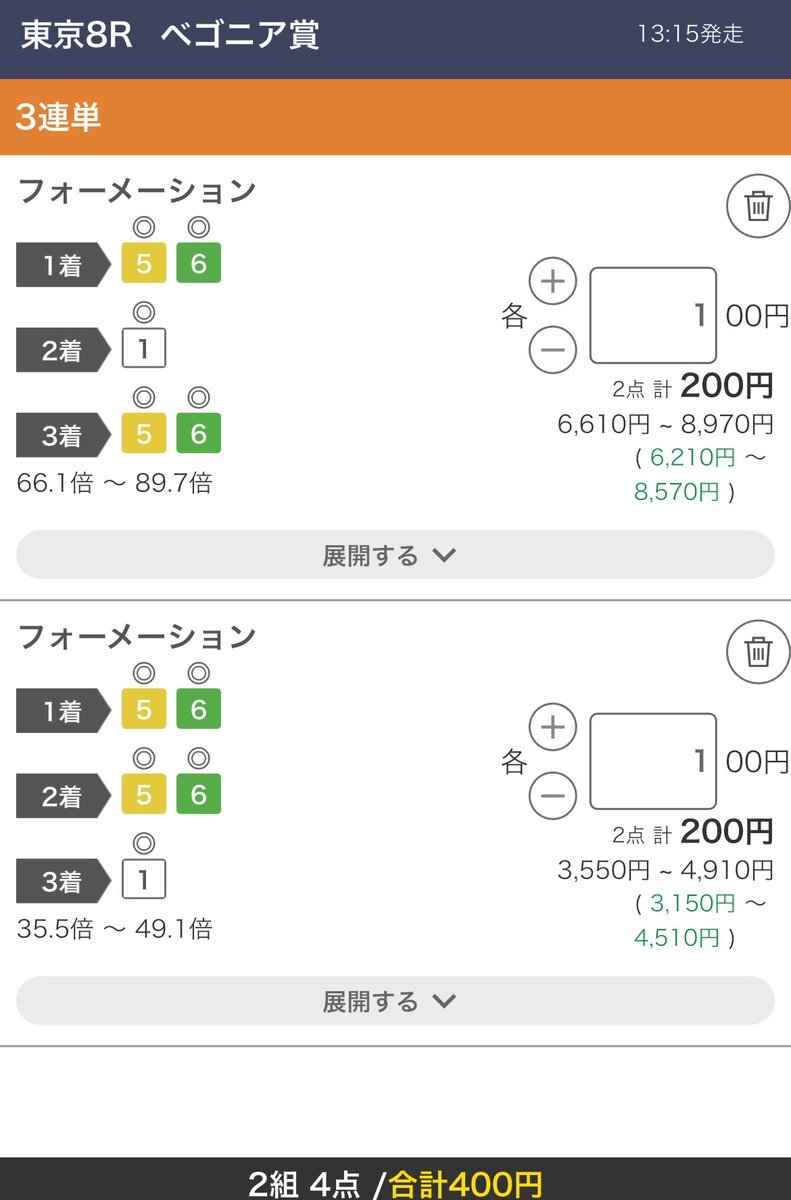791x1200 pixels.
Task: Select horse 6 in first bet's 1着 row
Action: [x=198, y=264]
